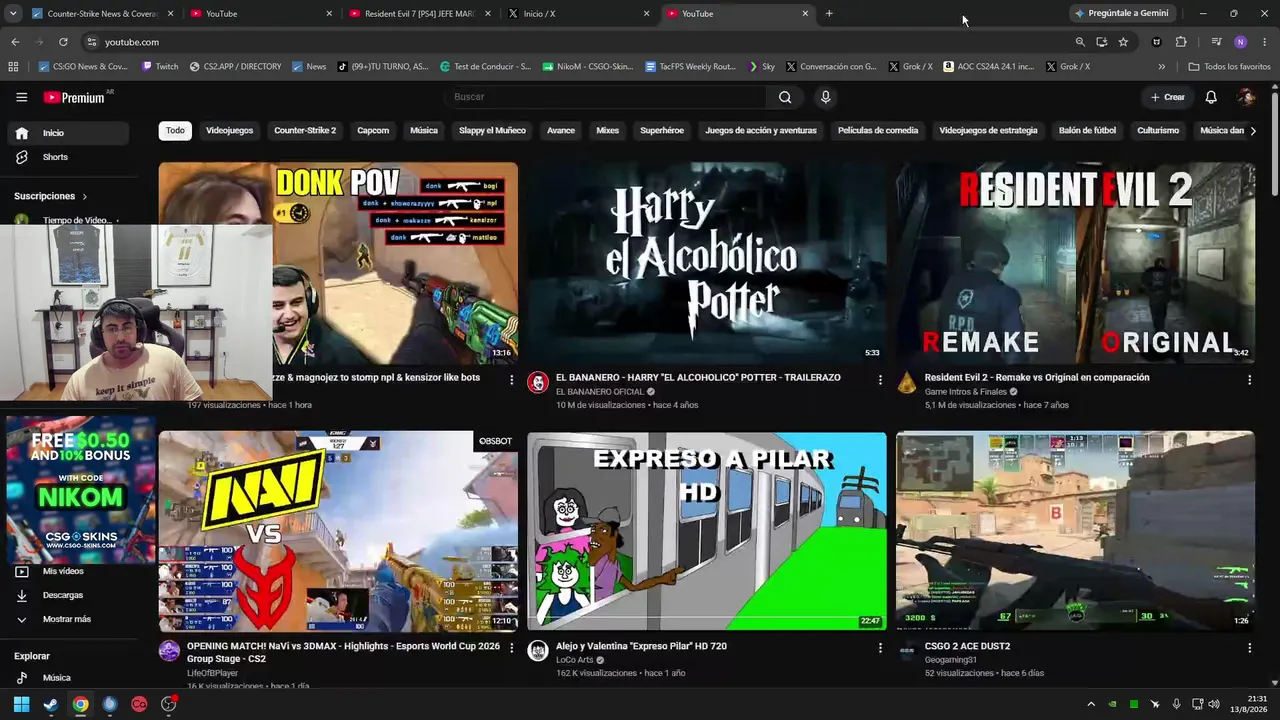Viewport: 1280px width, 720px height.
Task: Show more category chips with the right arrow
Action: pos(1253,131)
